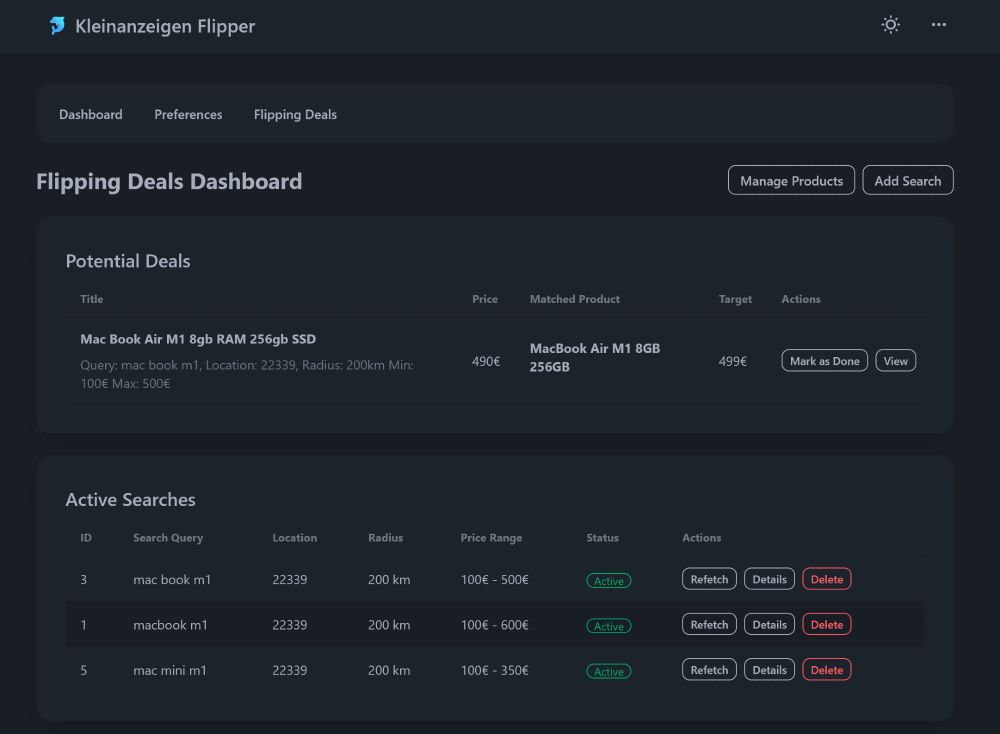The image size is (1000, 734).
Task: Click ID 3 in searches table
Action: pyautogui.click(x=83, y=580)
